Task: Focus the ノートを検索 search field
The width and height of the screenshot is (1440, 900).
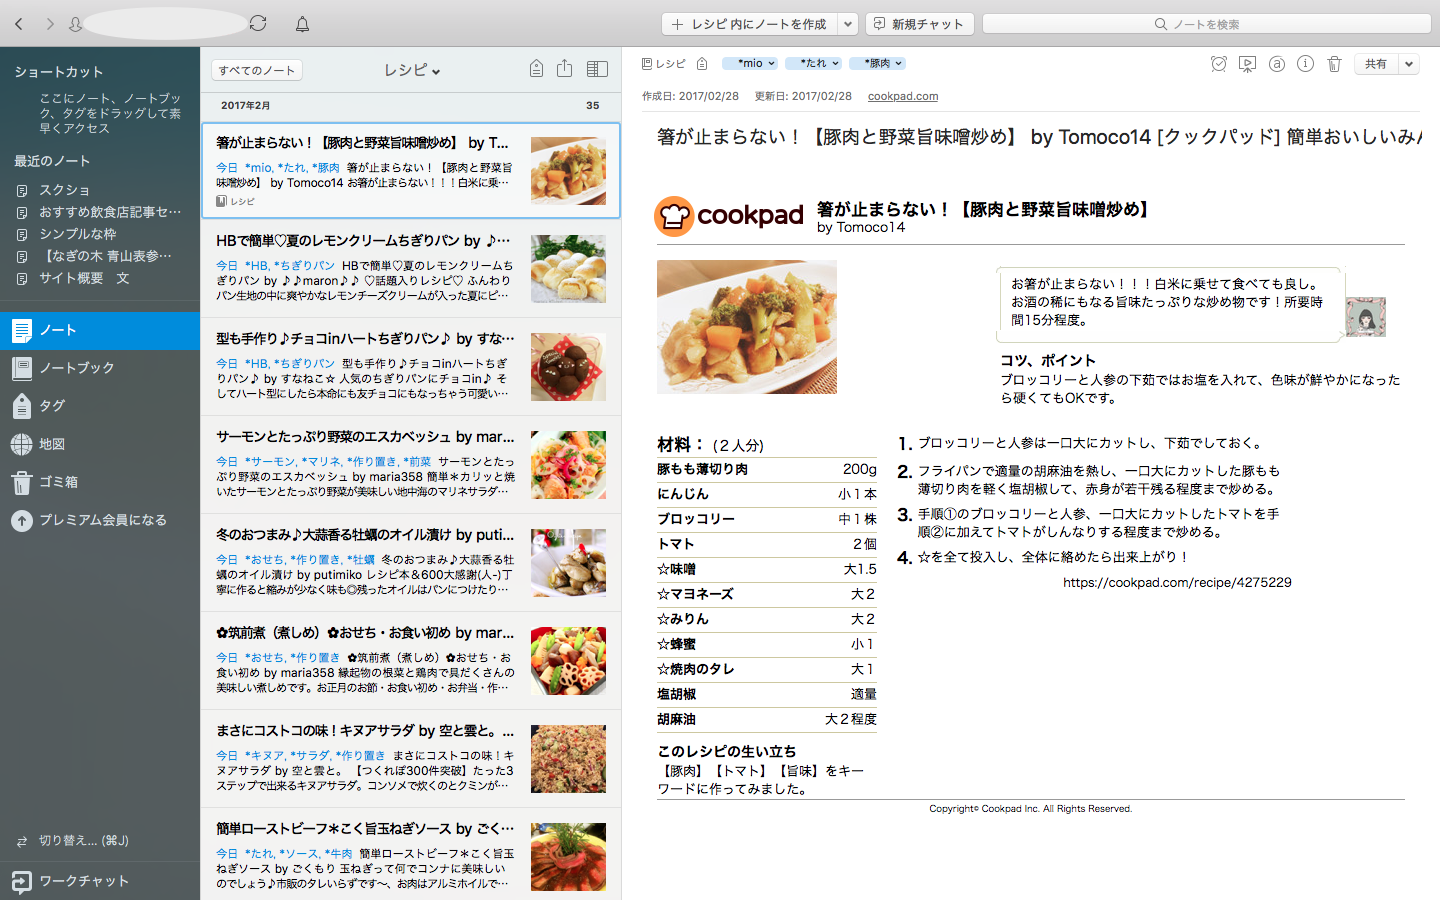Action: (x=1207, y=24)
